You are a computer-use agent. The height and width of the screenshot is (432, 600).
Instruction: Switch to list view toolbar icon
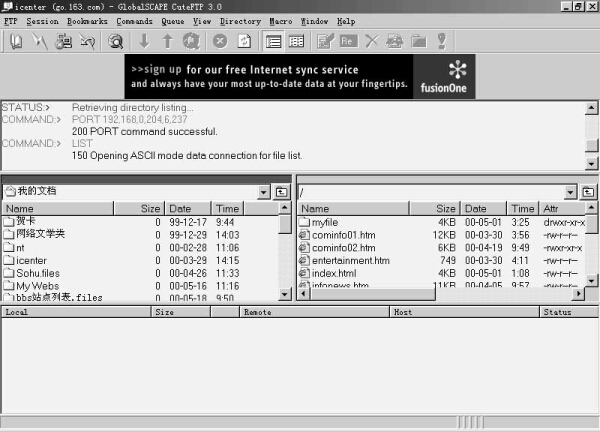(x=273, y=41)
